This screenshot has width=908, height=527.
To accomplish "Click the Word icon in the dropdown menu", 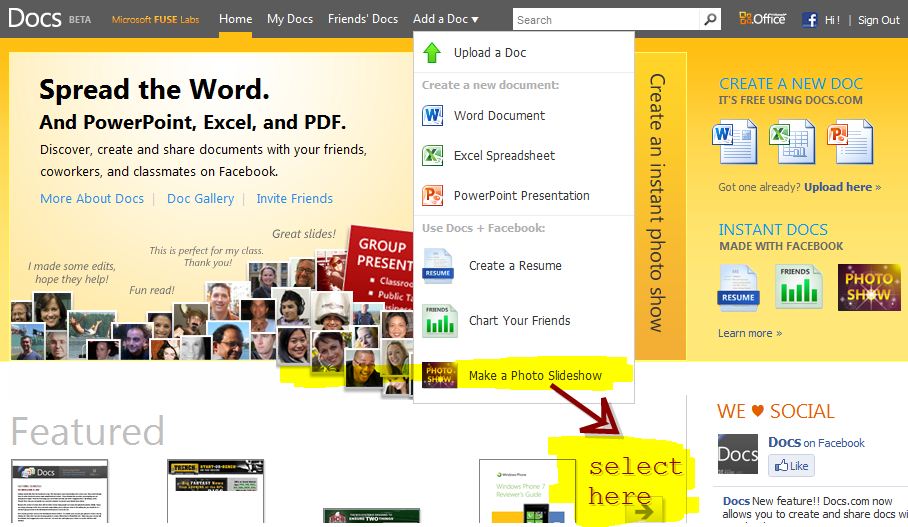I will click(x=433, y=115).
